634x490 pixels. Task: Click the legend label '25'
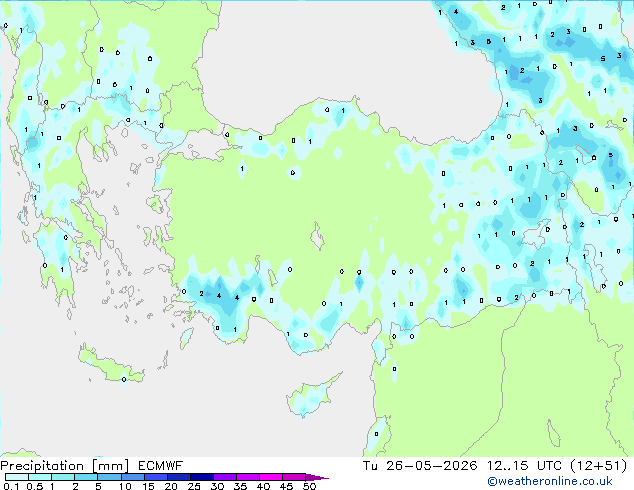(x=194, y=486)
